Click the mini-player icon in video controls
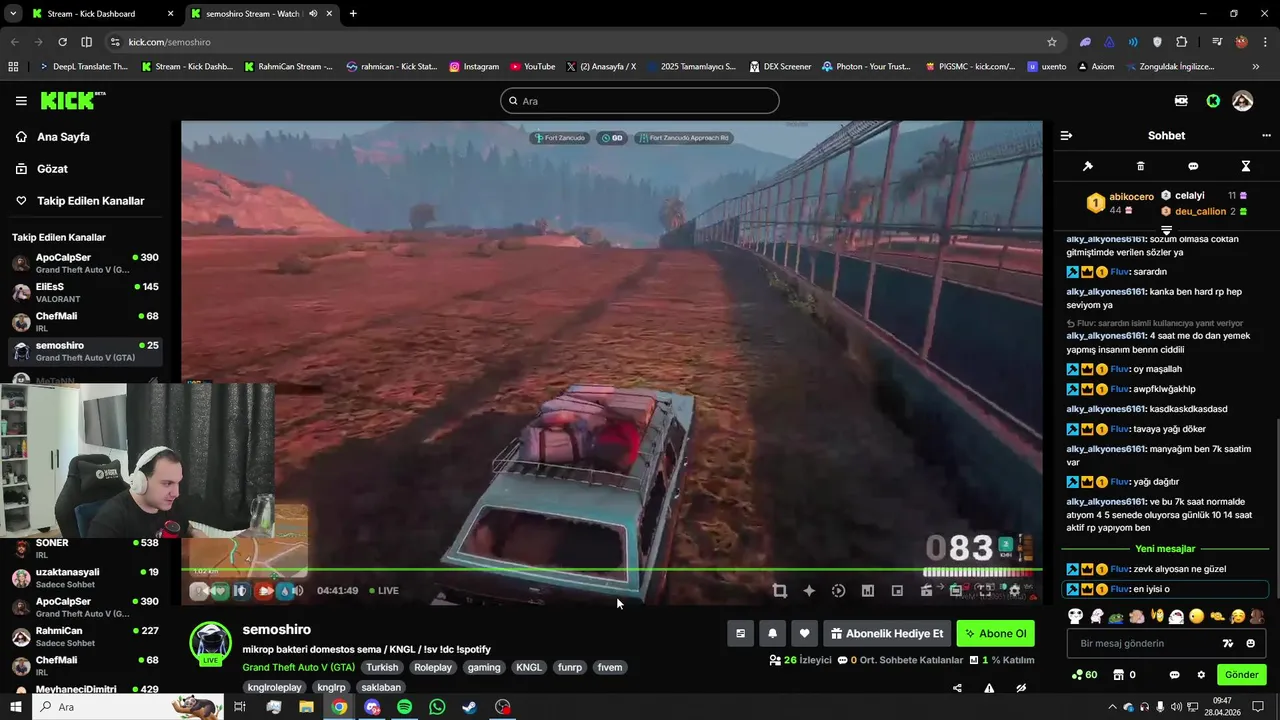This screenshot has height=720, width=1280. (897, 591)
